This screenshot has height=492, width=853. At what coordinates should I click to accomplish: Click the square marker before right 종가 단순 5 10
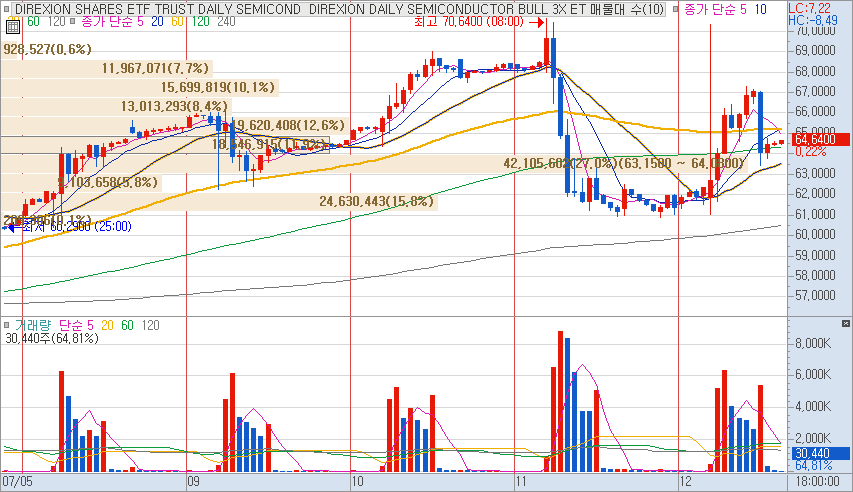[676, 9]
